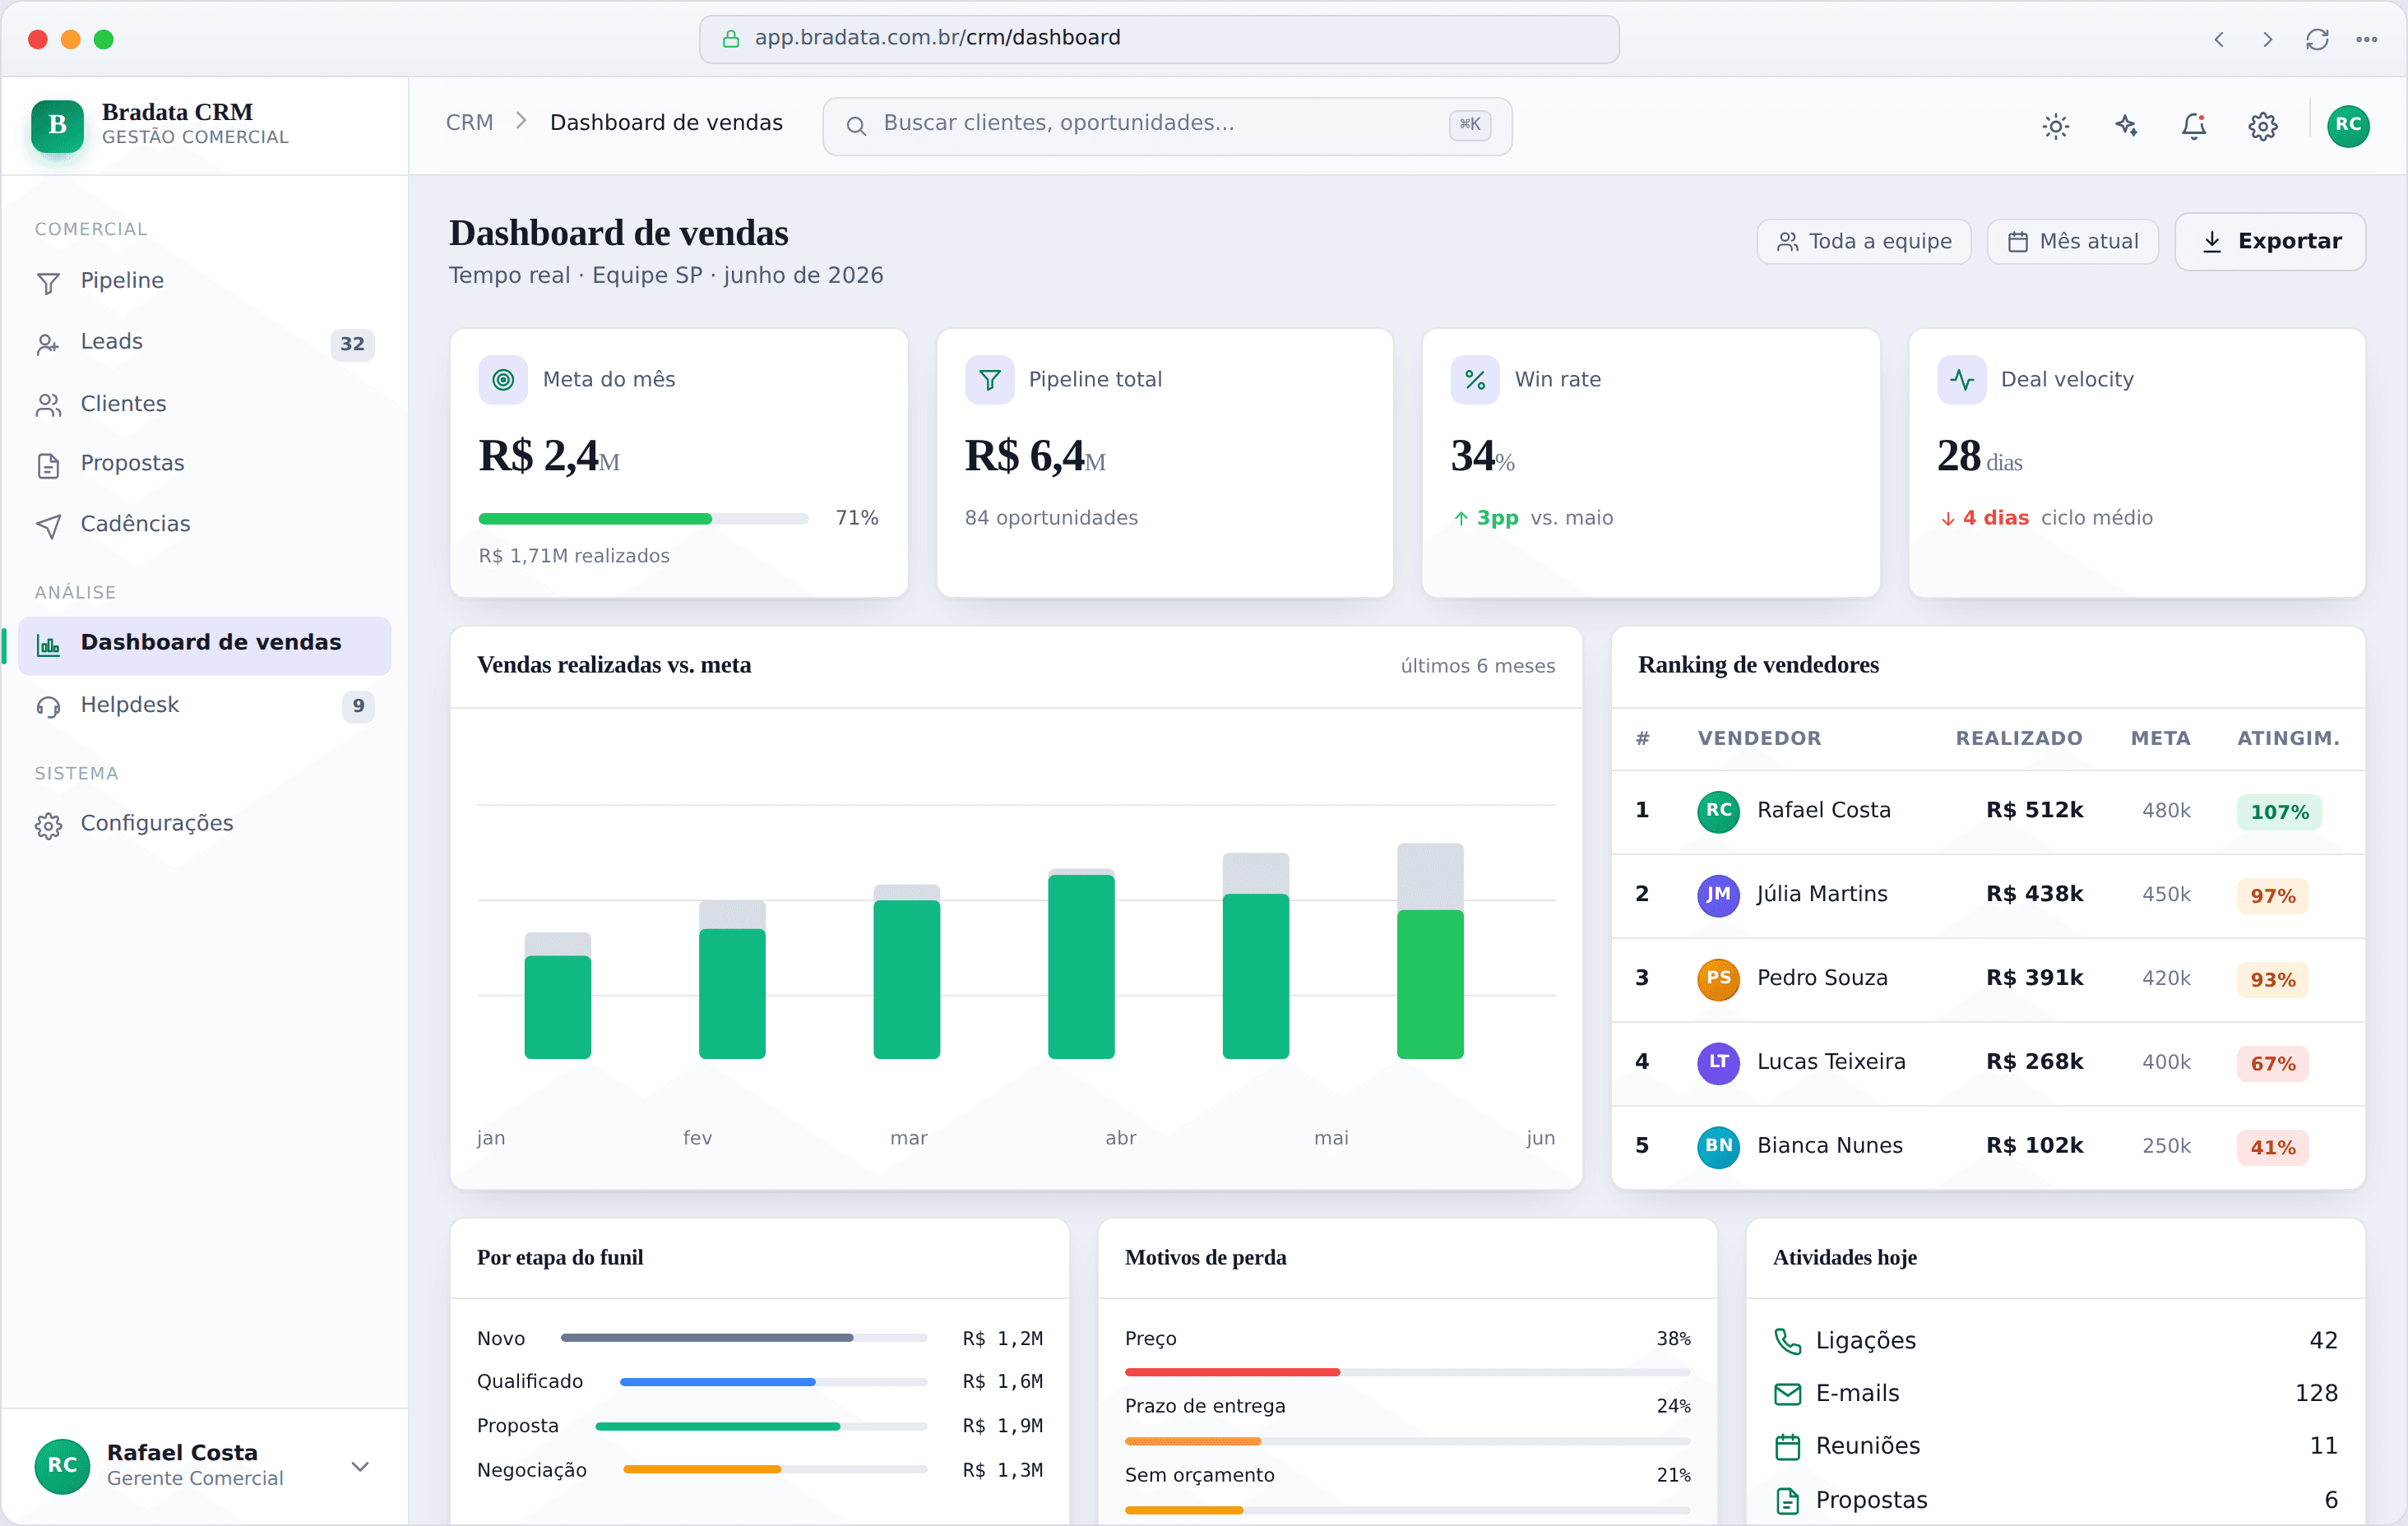Viewport: 2408px width, 1526px height.
Task: Click Lucas Teixeira's LT avatar
Action: [1718, 1062]
